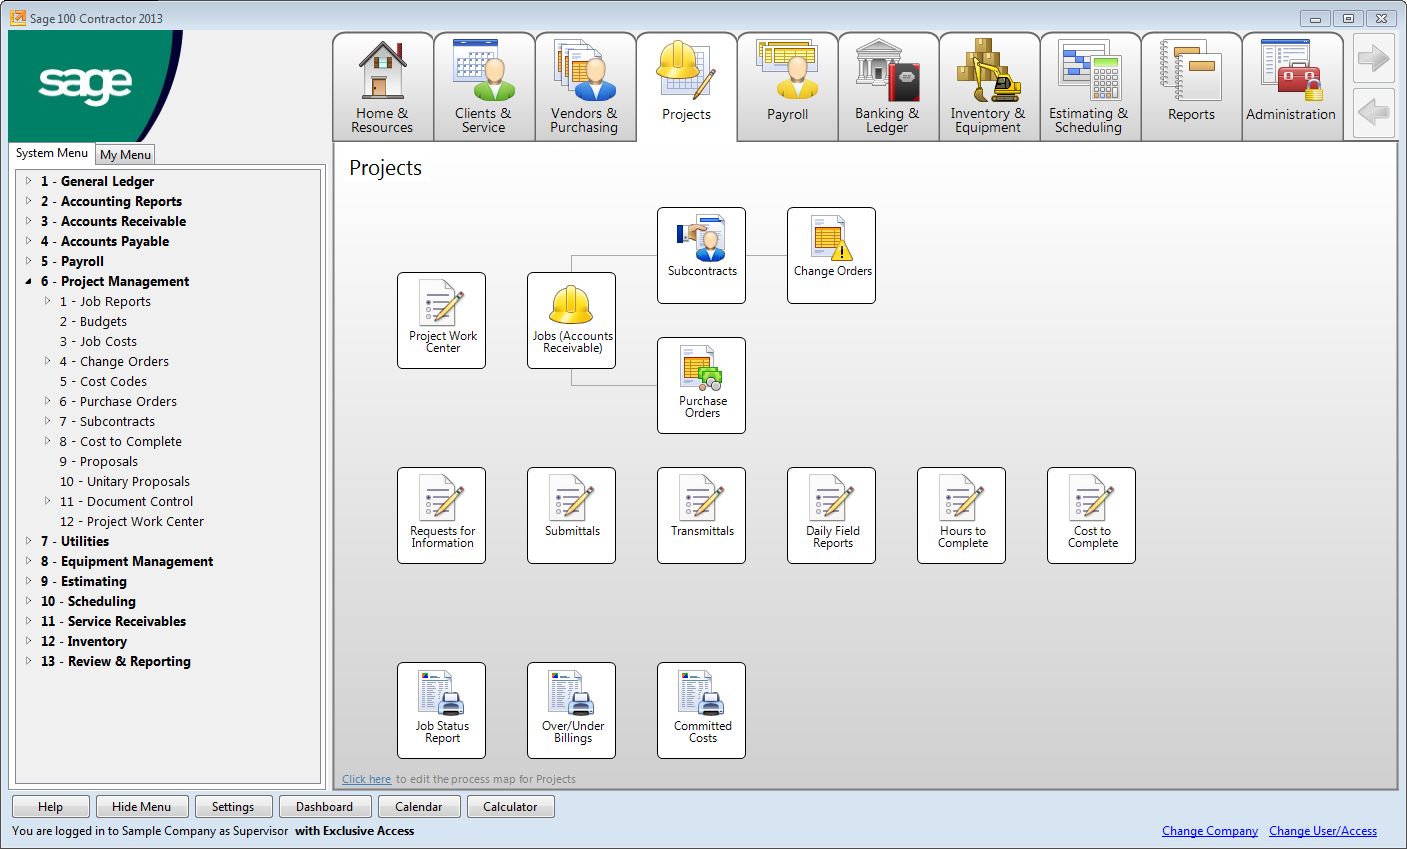This screenshot has width=1407, height=849.
Task: Open Inventory & Equipment tab
Action: (x=989, y=87)
